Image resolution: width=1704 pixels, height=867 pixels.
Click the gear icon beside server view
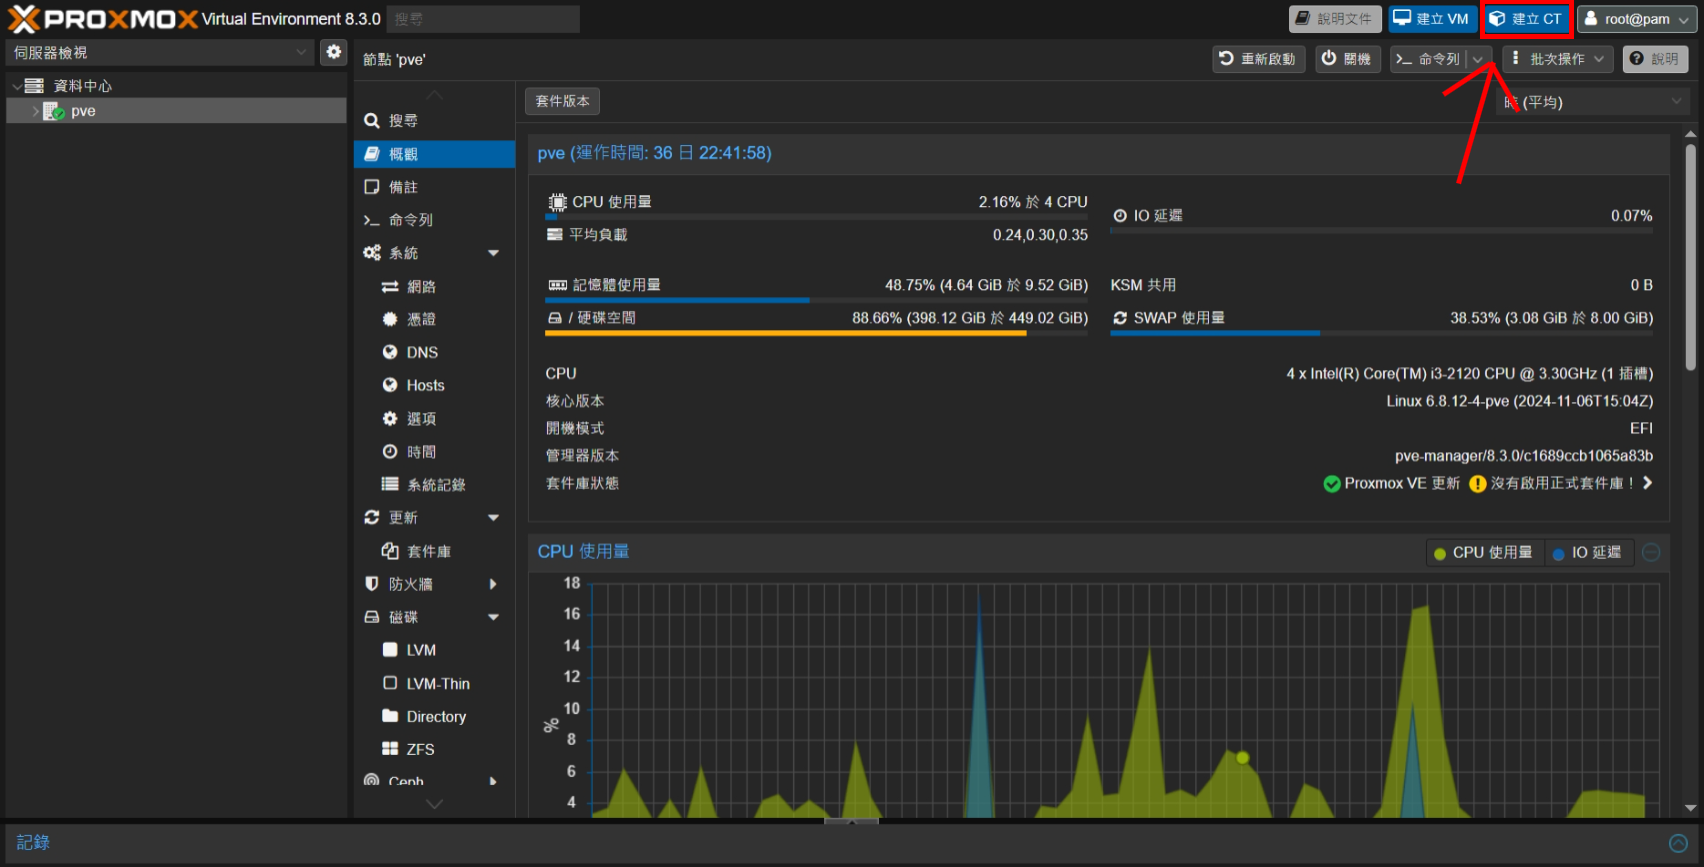tap(333, 52)
